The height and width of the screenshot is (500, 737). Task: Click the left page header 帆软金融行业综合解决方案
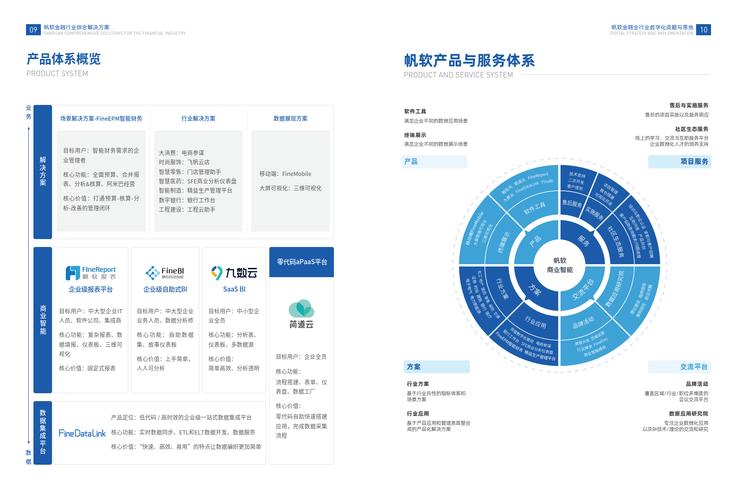tap(77, 27)
